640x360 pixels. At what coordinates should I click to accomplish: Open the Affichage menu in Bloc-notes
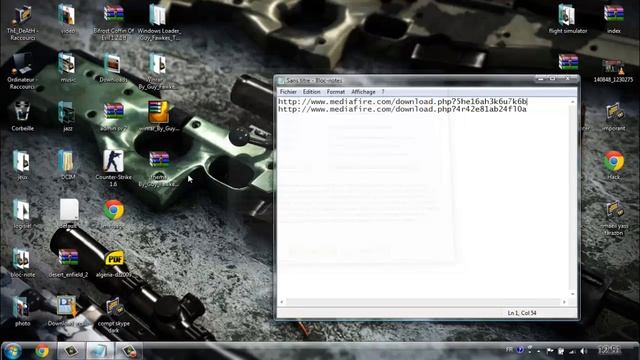363,92
